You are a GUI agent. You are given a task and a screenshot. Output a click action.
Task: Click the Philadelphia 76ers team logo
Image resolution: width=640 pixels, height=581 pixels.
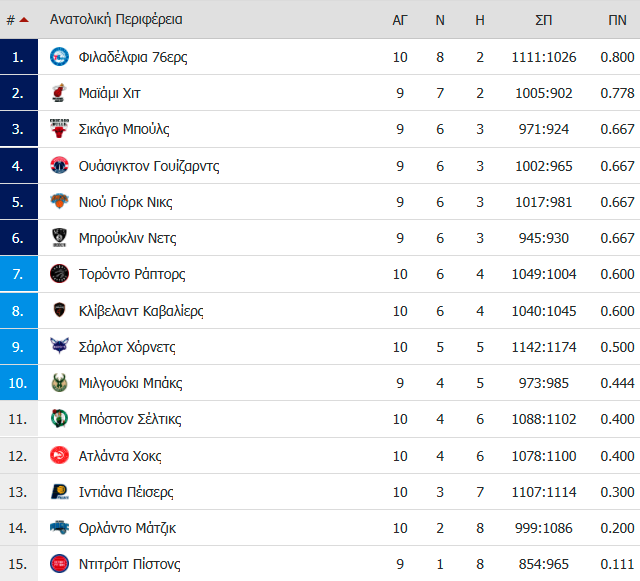coord(59,57)
